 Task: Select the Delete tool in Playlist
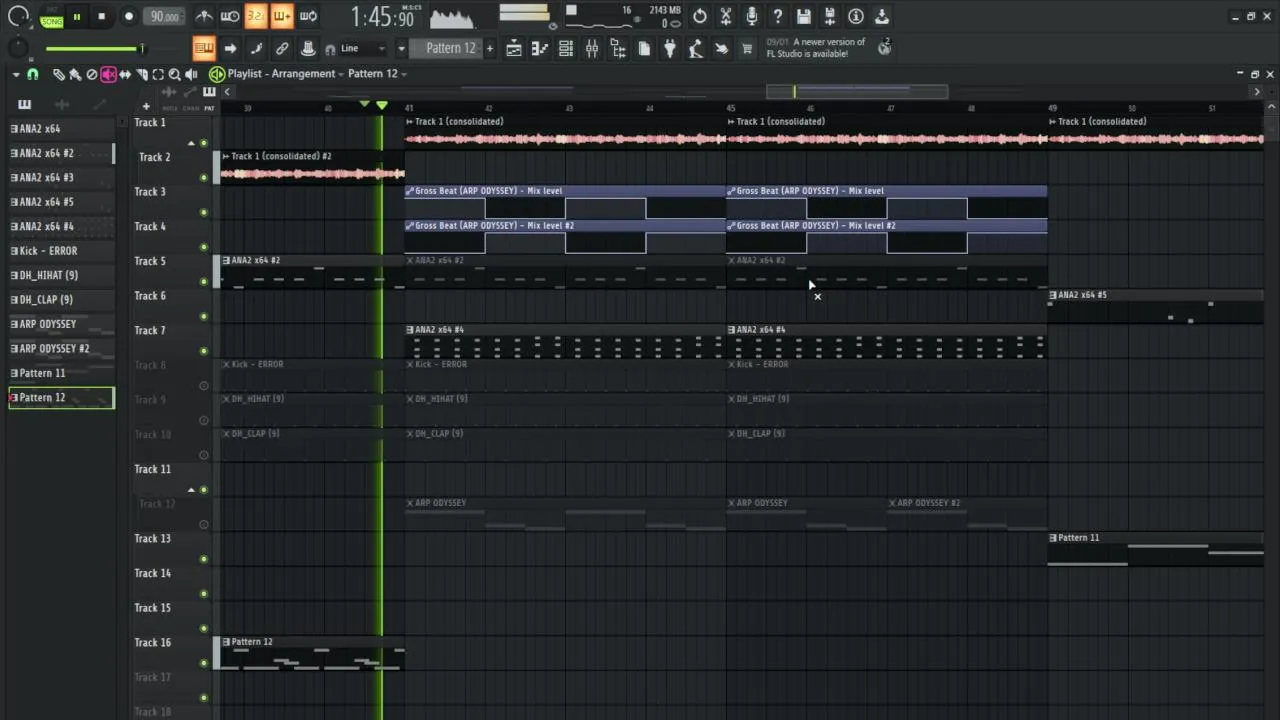[x=92, y=74]
